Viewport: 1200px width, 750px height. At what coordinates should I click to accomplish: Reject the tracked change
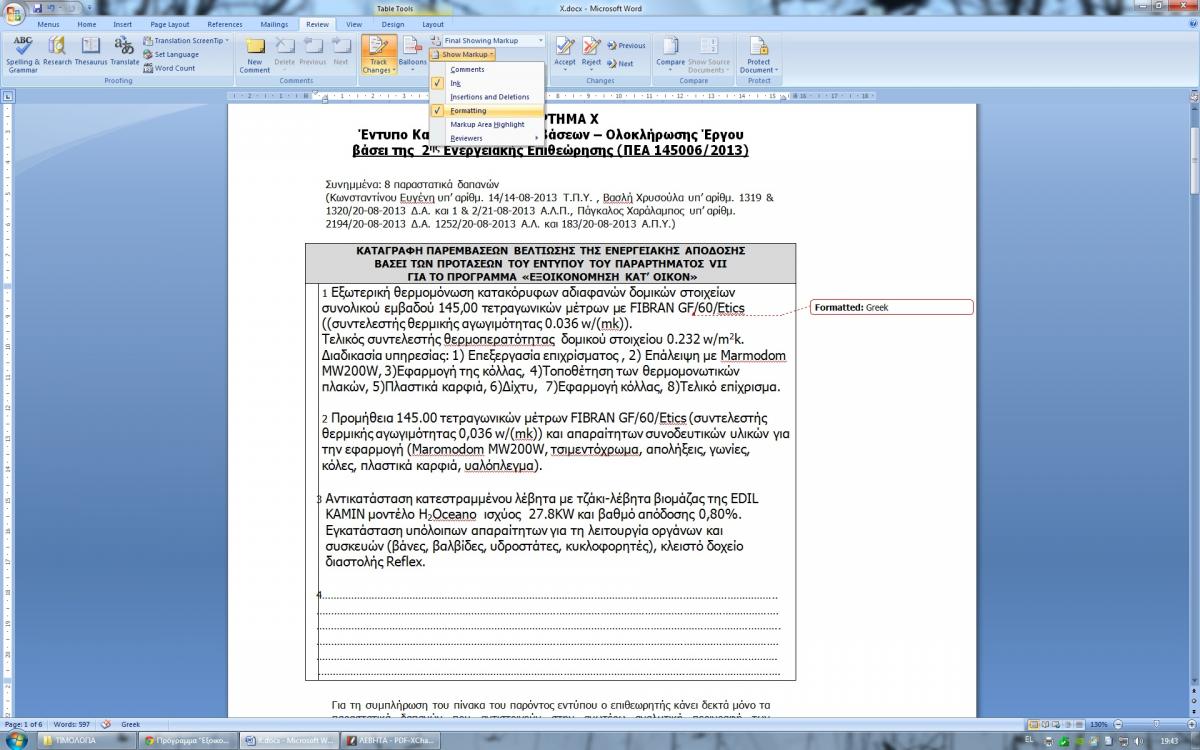tap(592, 47)
